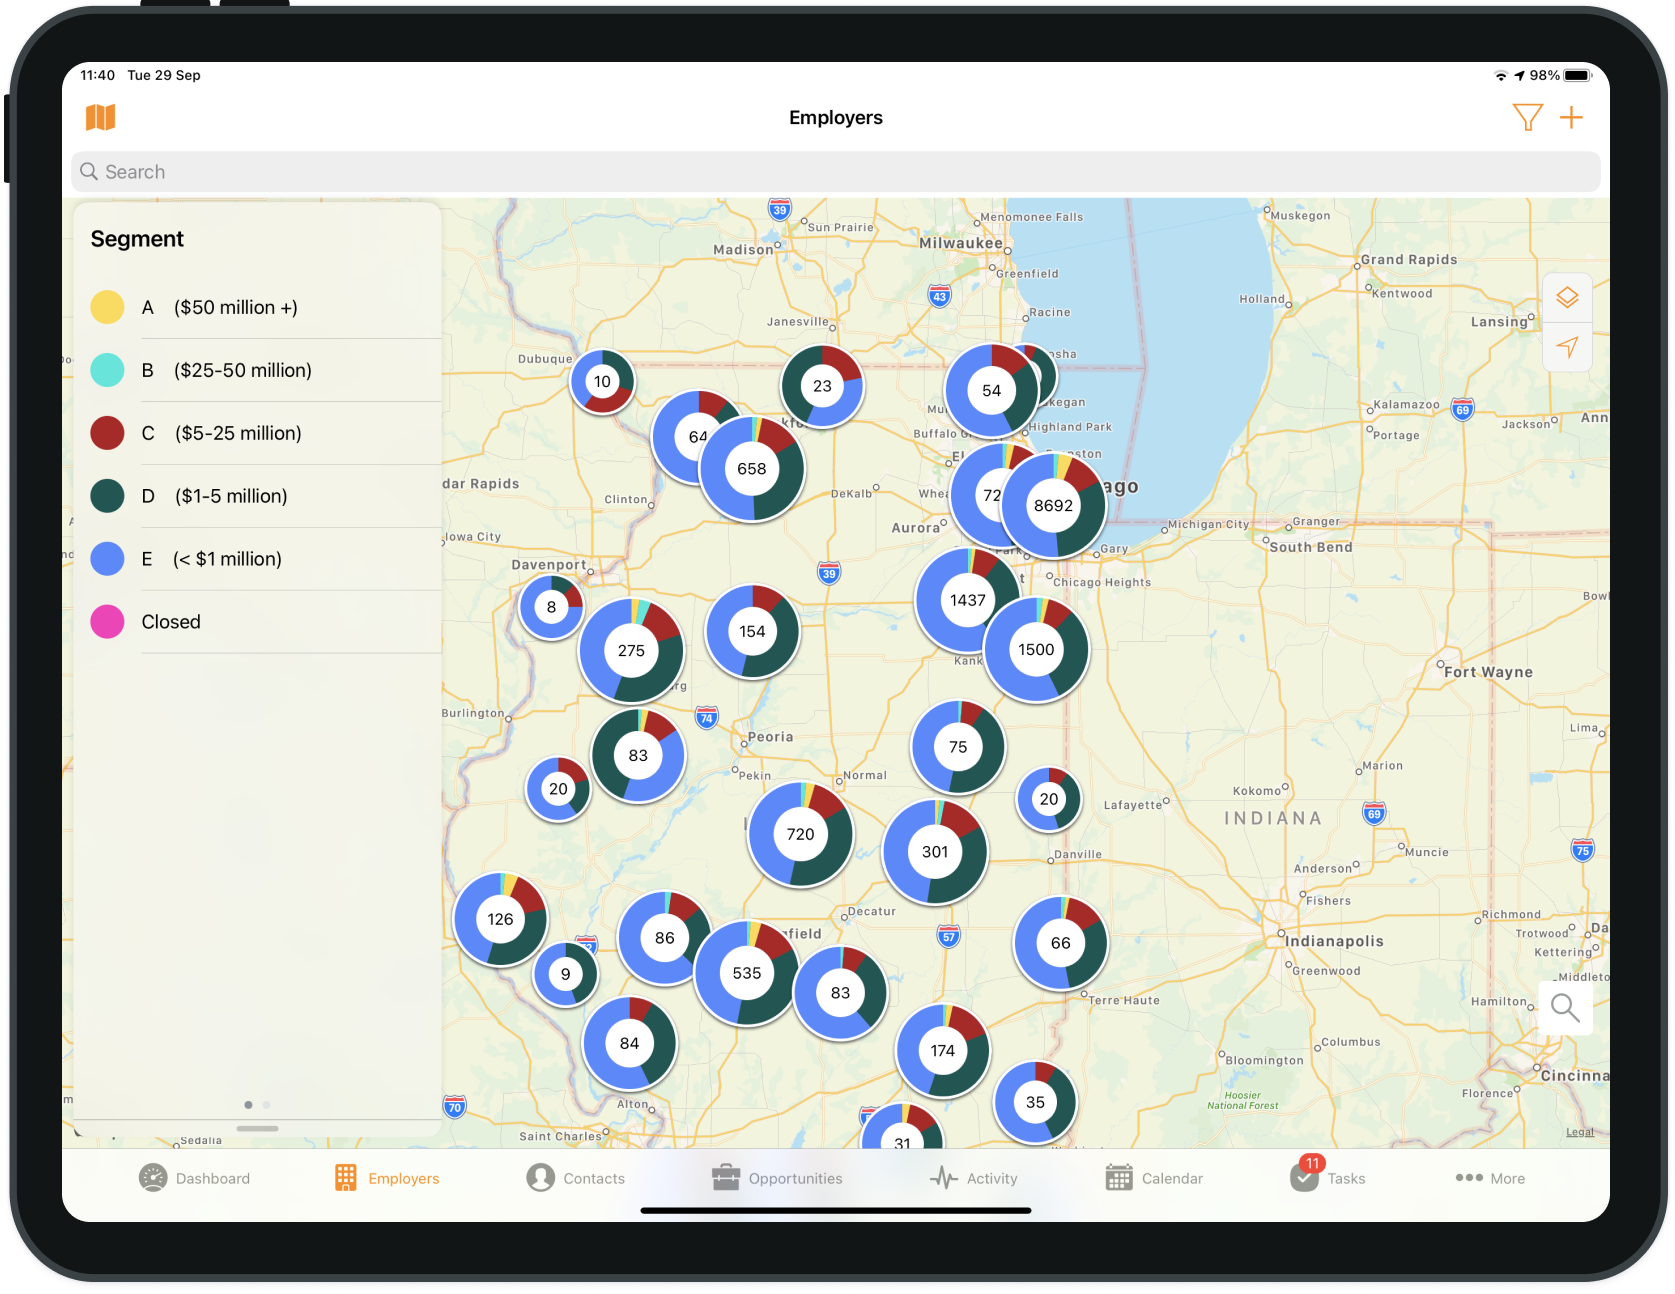
Task: Open the orange map view icon
Action: click(100, 118)
